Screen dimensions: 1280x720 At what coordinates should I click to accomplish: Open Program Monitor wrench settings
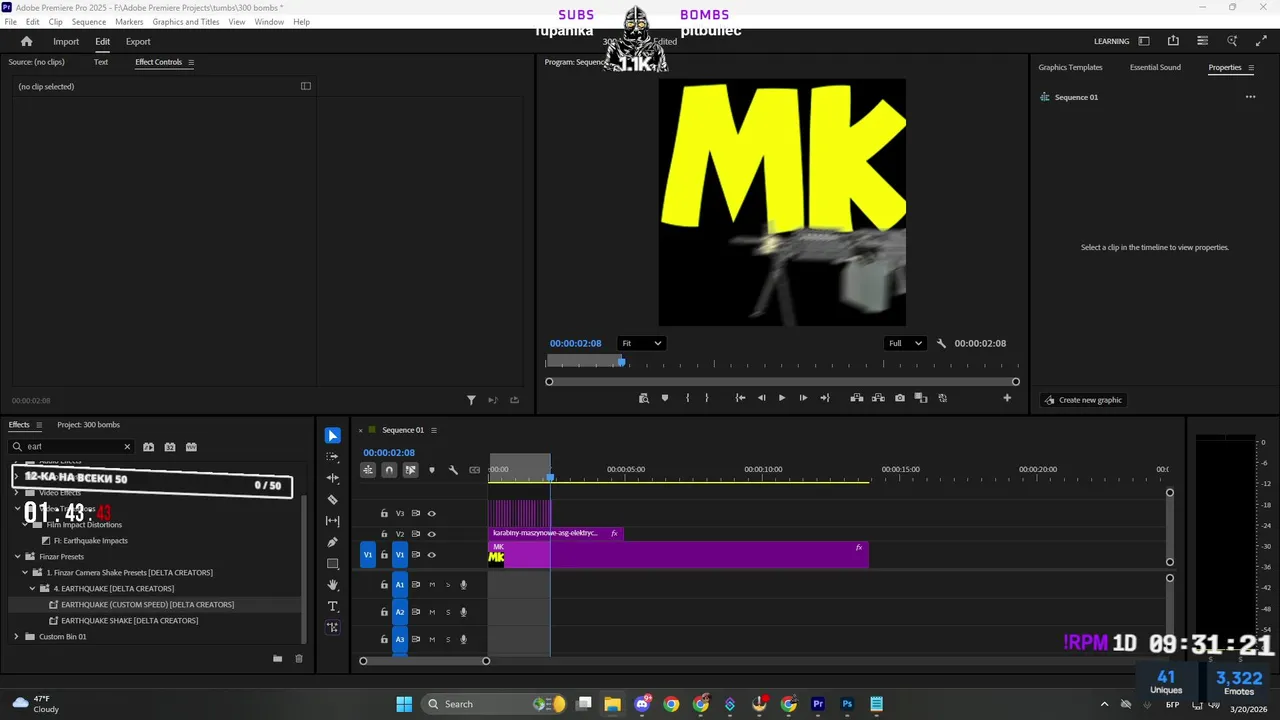[941, 343]
